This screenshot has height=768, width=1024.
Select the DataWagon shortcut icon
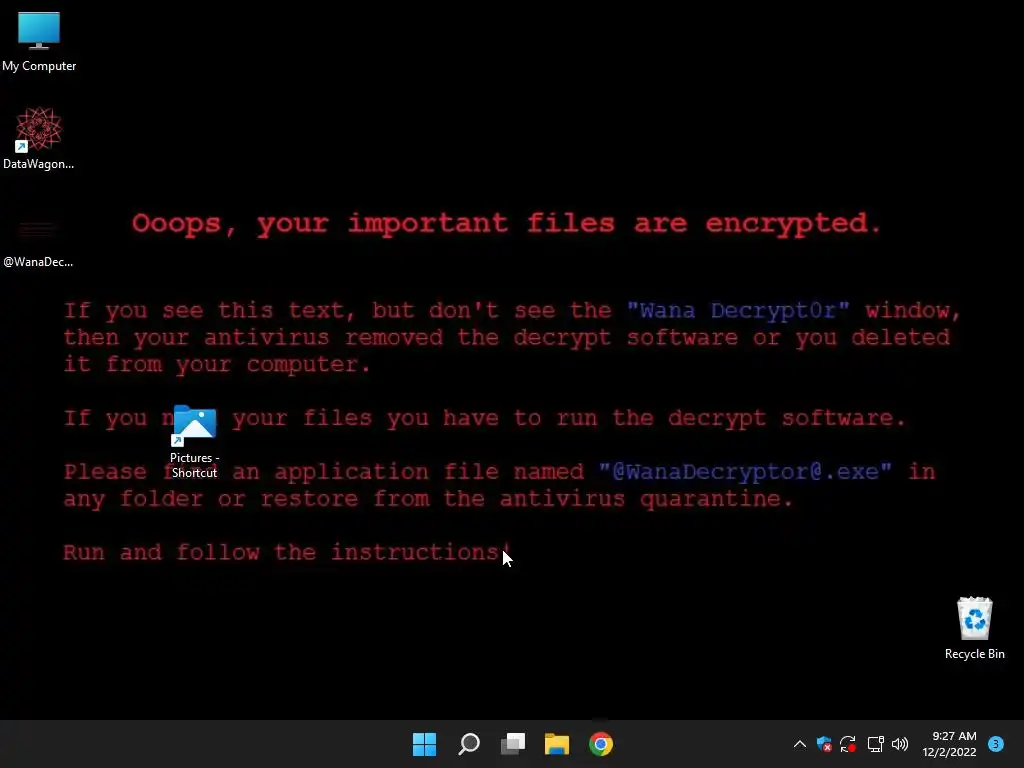point(39,138)
